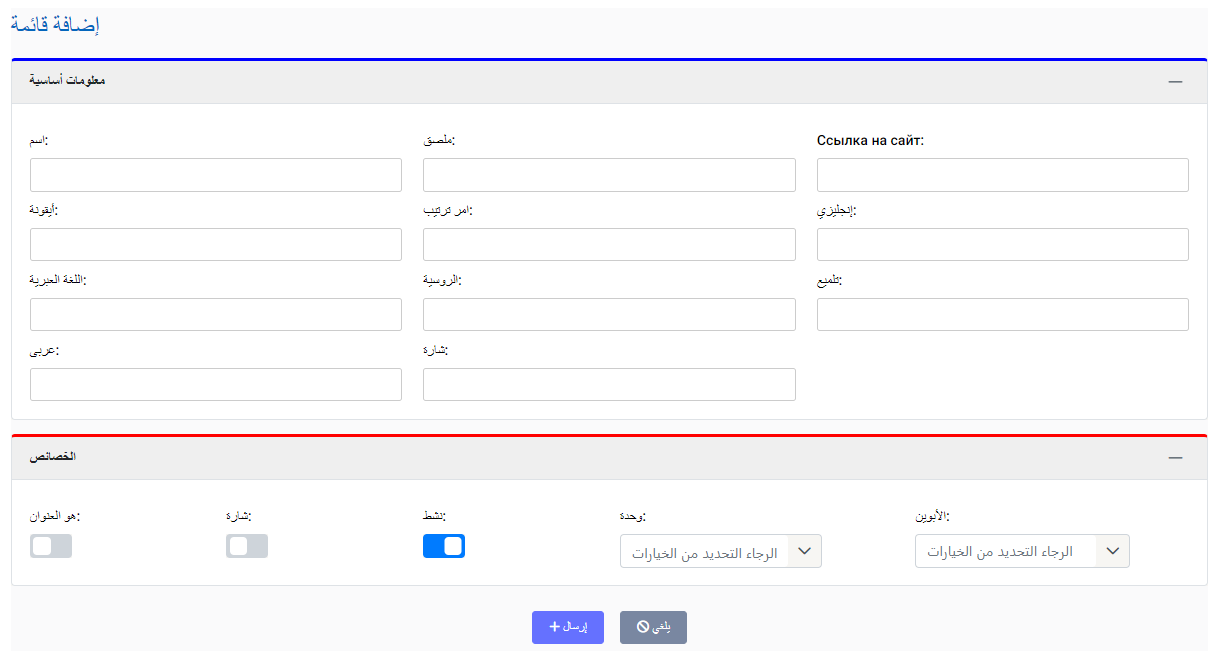Click the chevron arrow on the الأبوين selector
The image size is (1221, 665).
[1111, 550]
